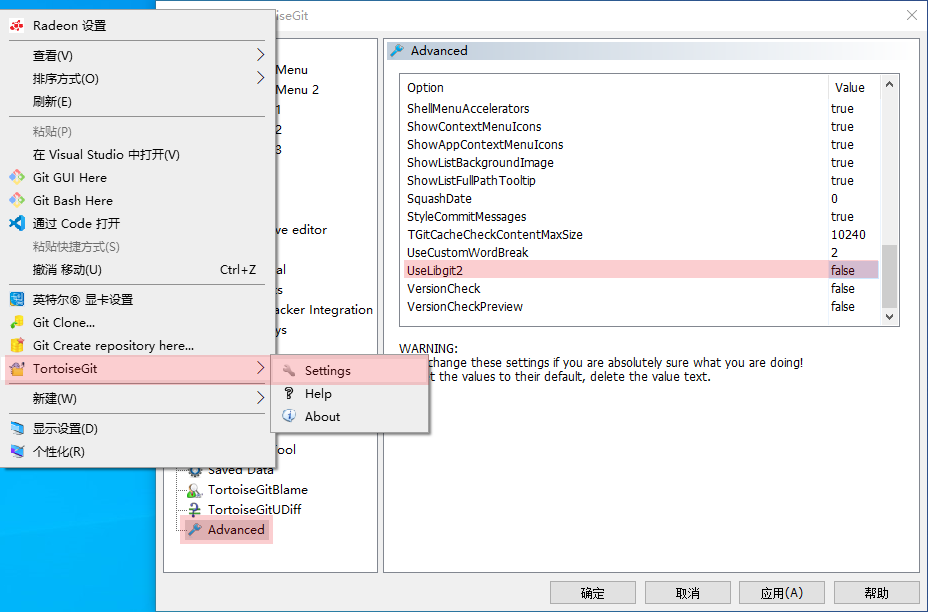Viewport: 928px width, 612px height.
Task: Select Advanced in settings tree
Action: pos(236,530)
